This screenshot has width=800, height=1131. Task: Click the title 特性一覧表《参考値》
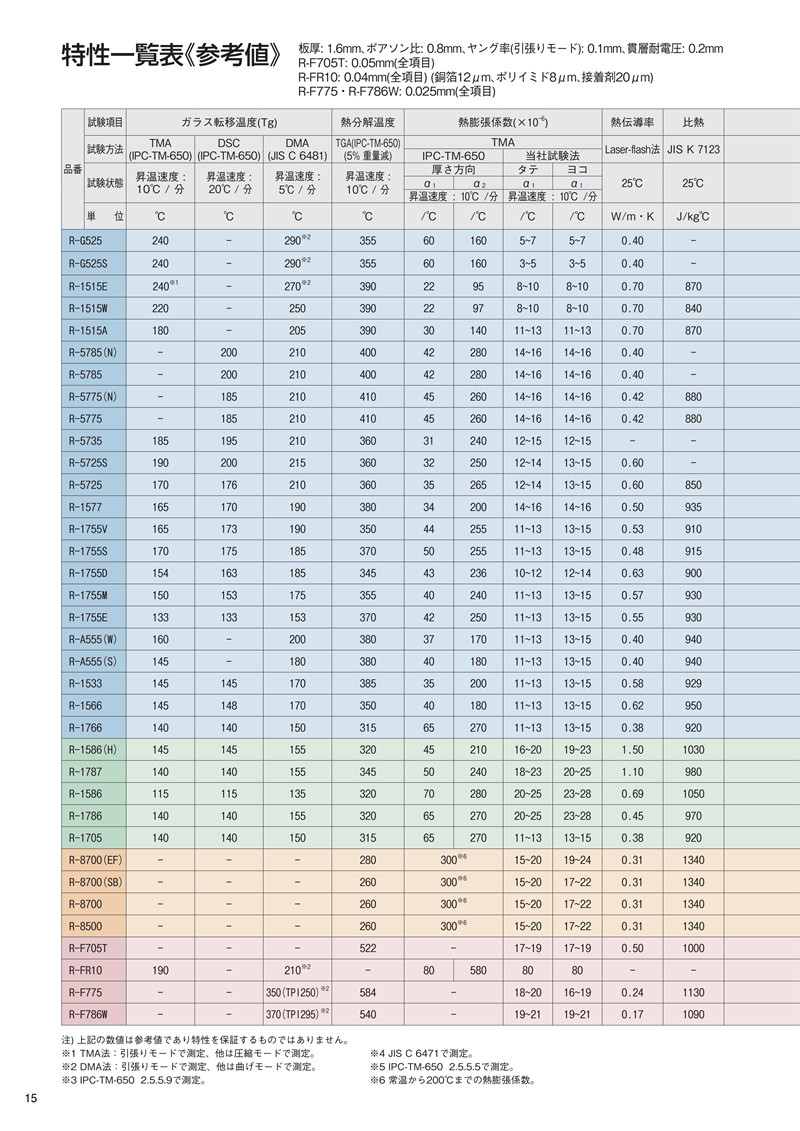[x=172, y=56]
